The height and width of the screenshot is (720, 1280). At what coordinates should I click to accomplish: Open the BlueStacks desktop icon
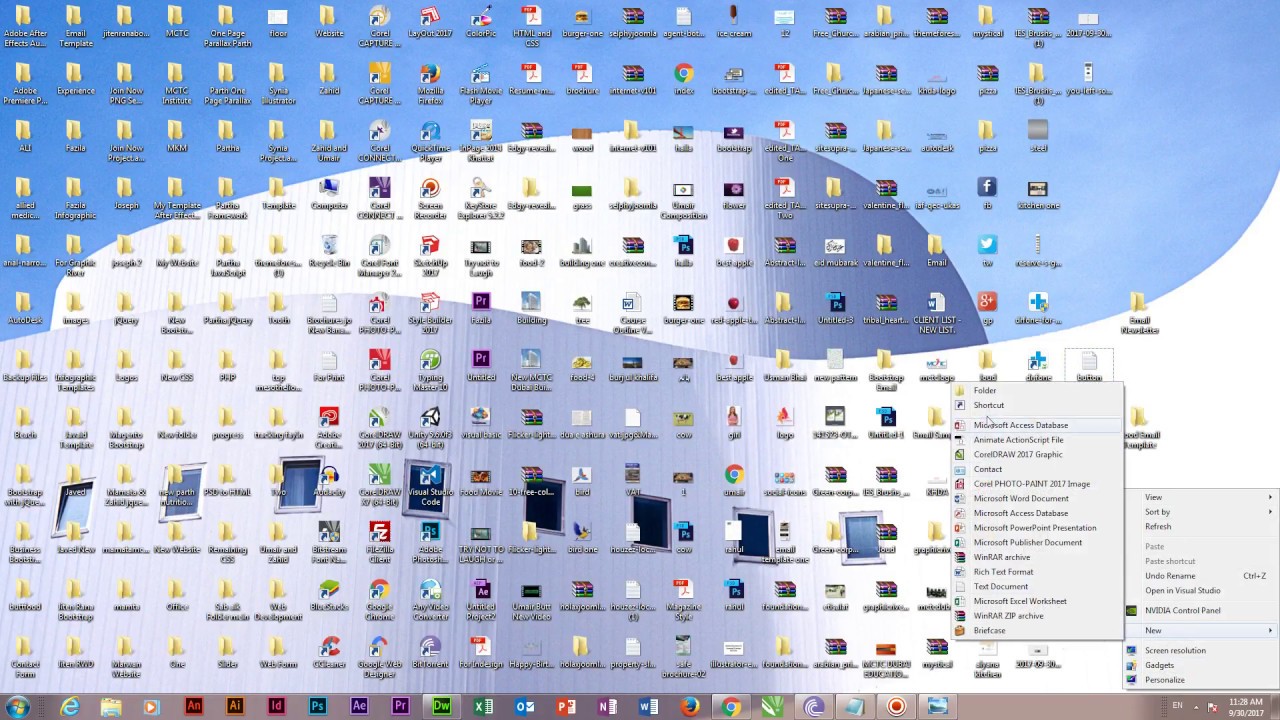[x=329, y=596]
